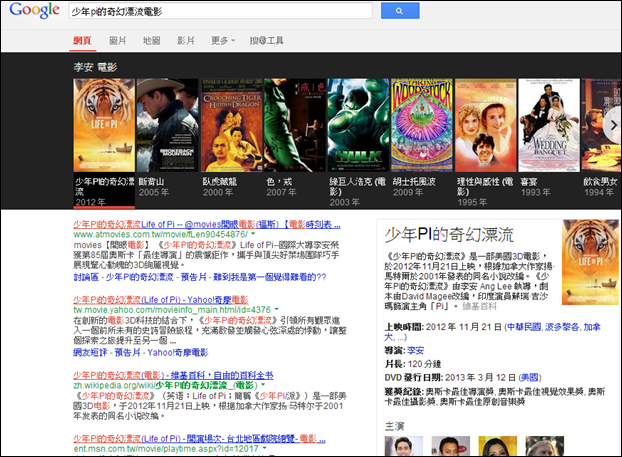Open director 李安 link in panel
This screenshot has width=622, height=457.
coord(415,351)
